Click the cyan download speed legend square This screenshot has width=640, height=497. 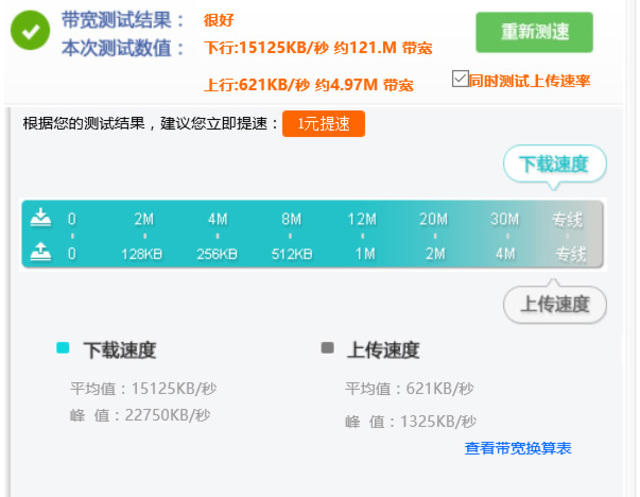point(62,348)
